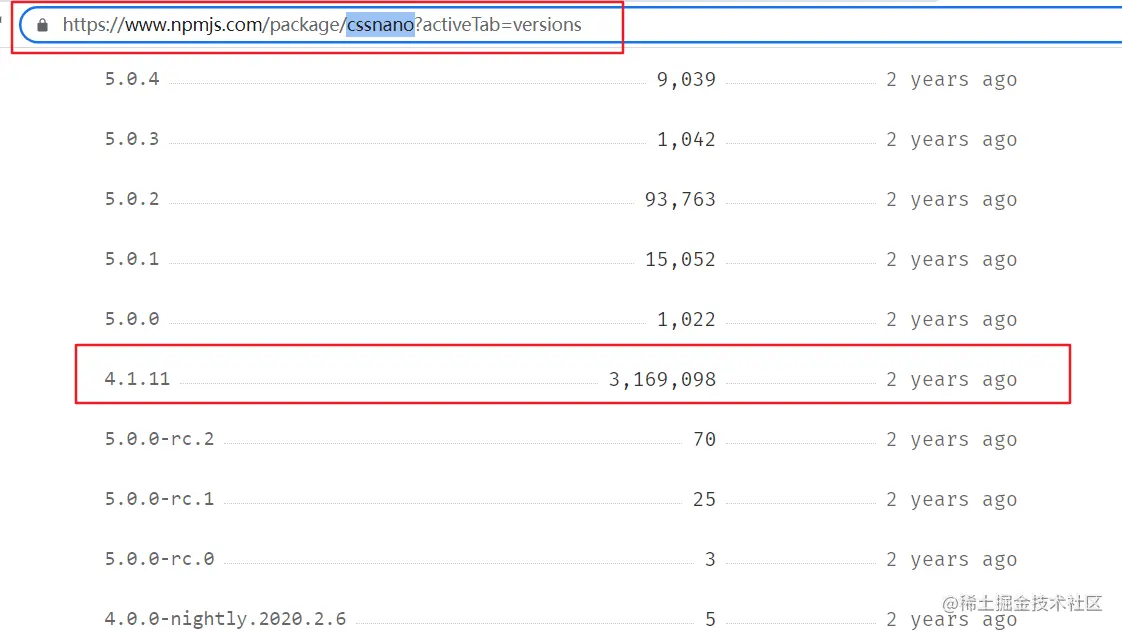Open cssnano version 4.1.11 link
Image resolution: width=1122 pixels, height=633 pixels.
click(137, 379)
